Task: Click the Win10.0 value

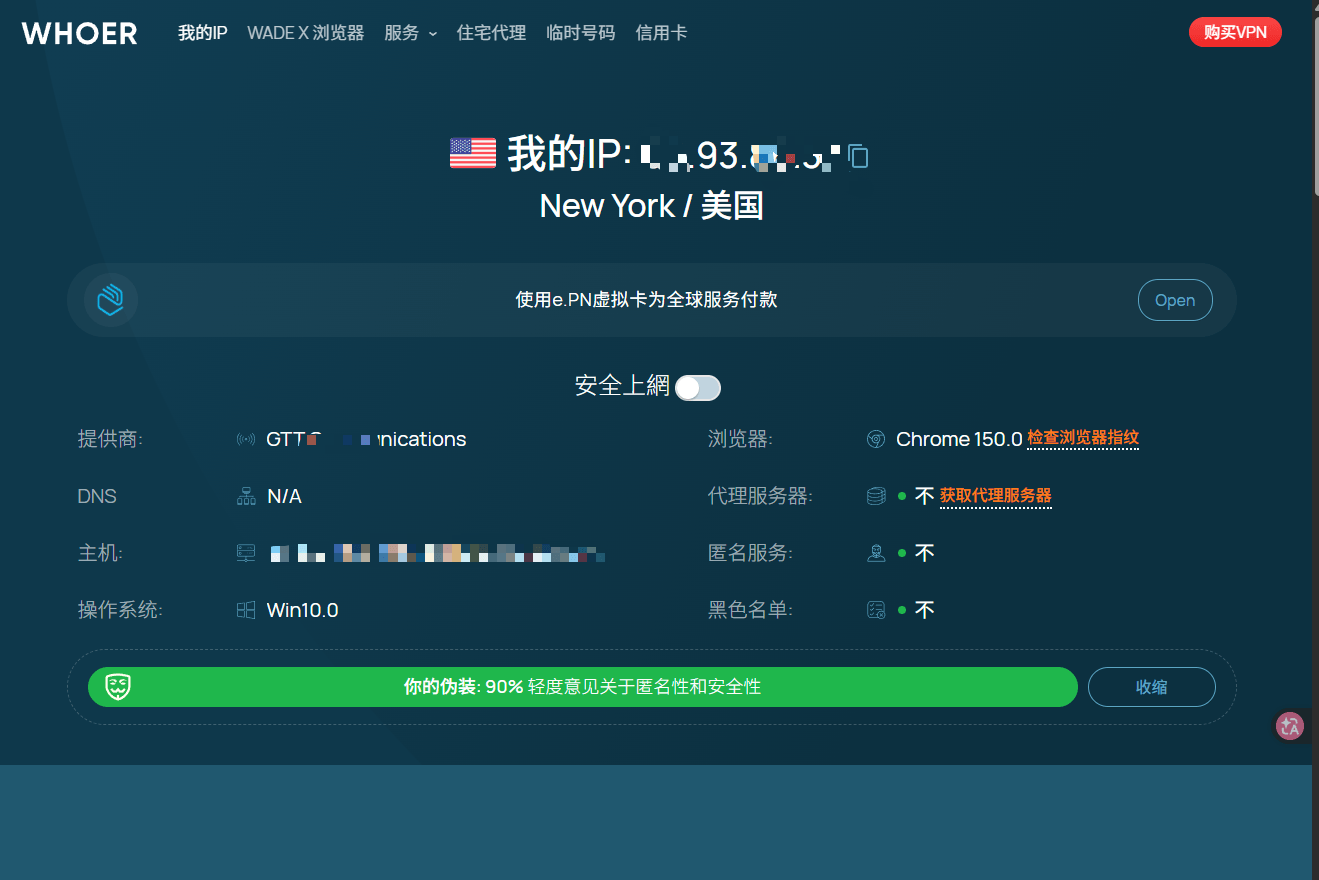Action: (x=302, y=610)
